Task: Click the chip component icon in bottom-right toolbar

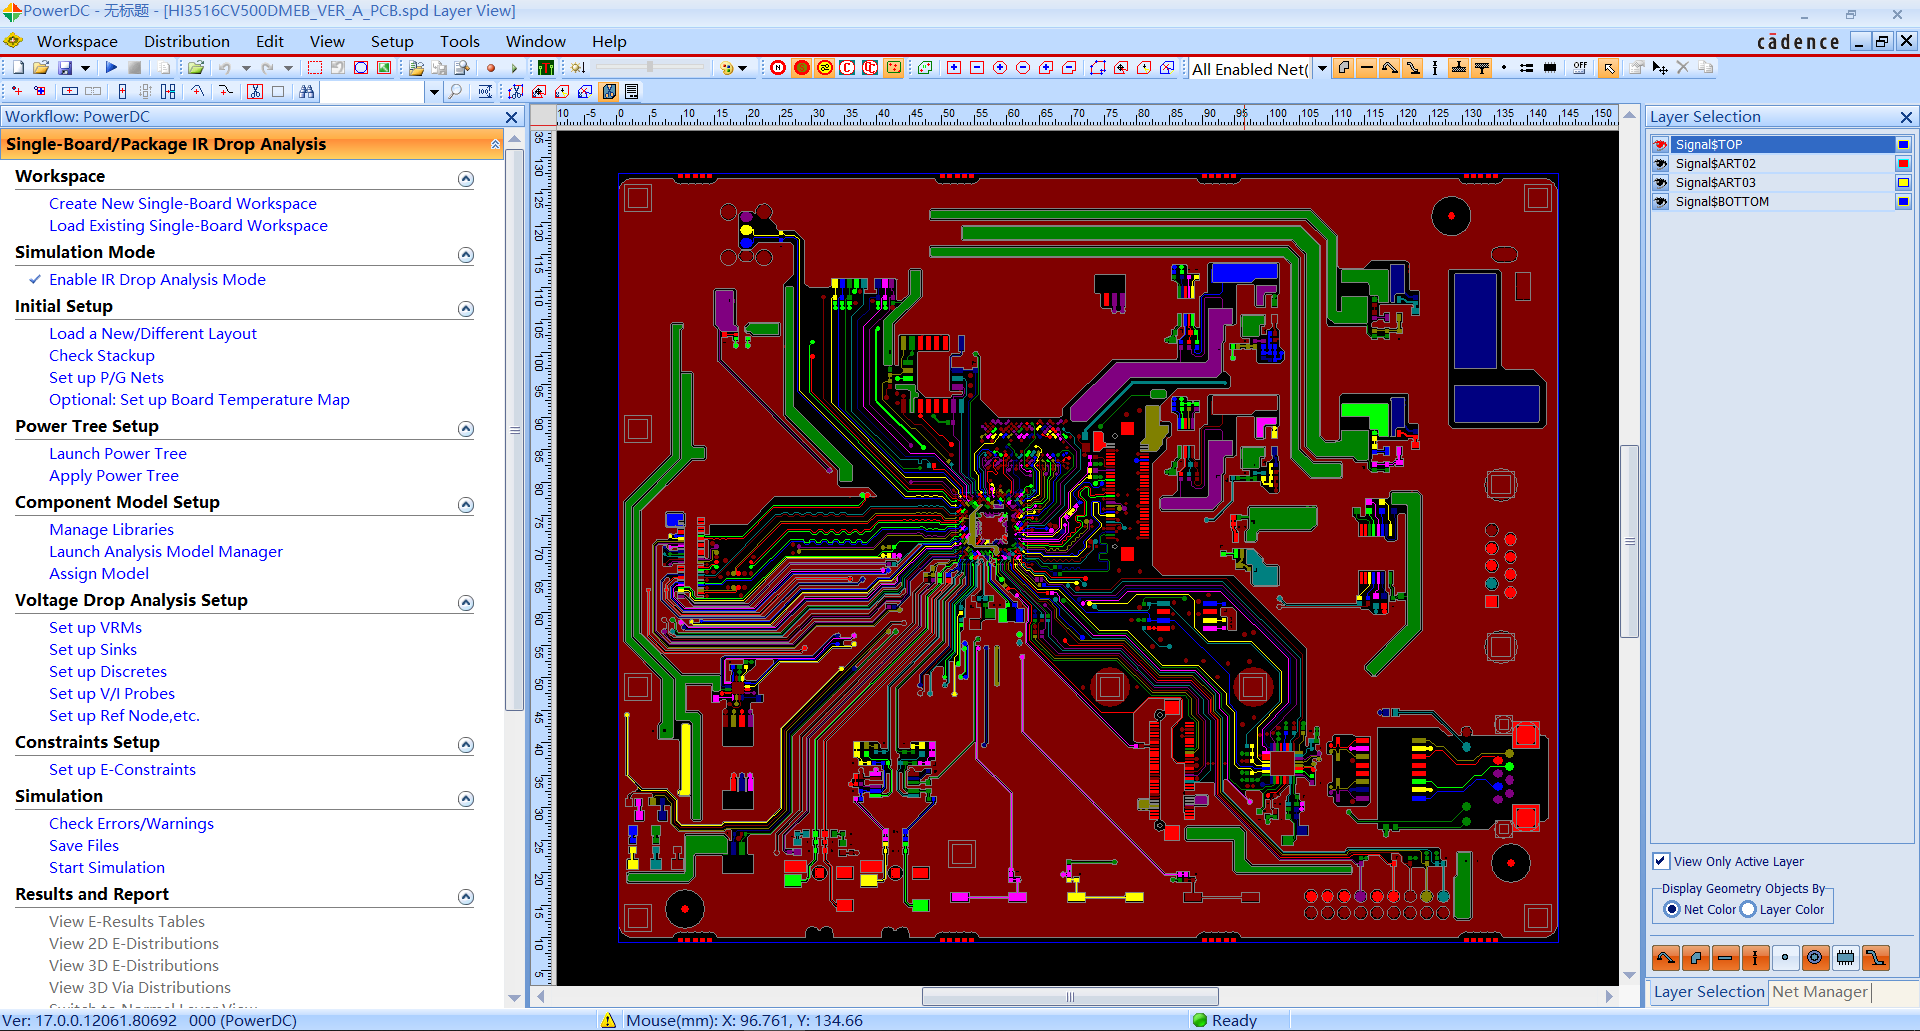Action: pos(1845,958)
